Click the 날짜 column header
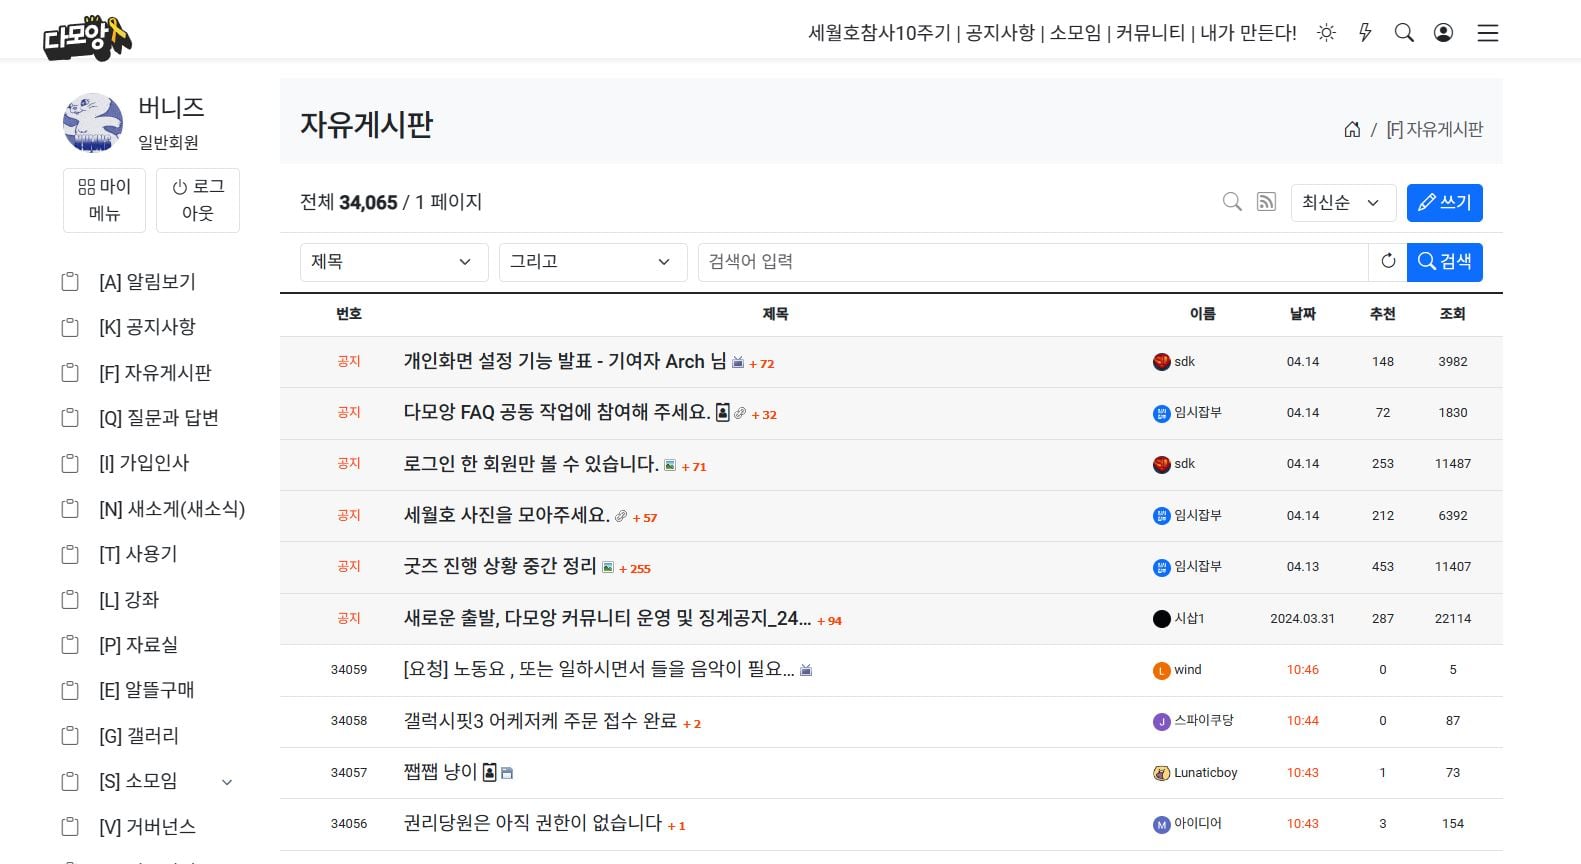 tap(1303, 314)
